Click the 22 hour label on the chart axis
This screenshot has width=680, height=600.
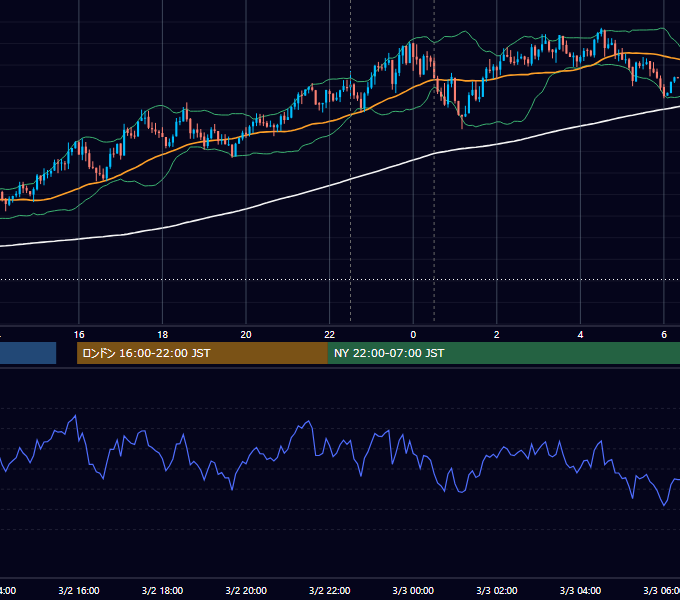pos(330,335)
